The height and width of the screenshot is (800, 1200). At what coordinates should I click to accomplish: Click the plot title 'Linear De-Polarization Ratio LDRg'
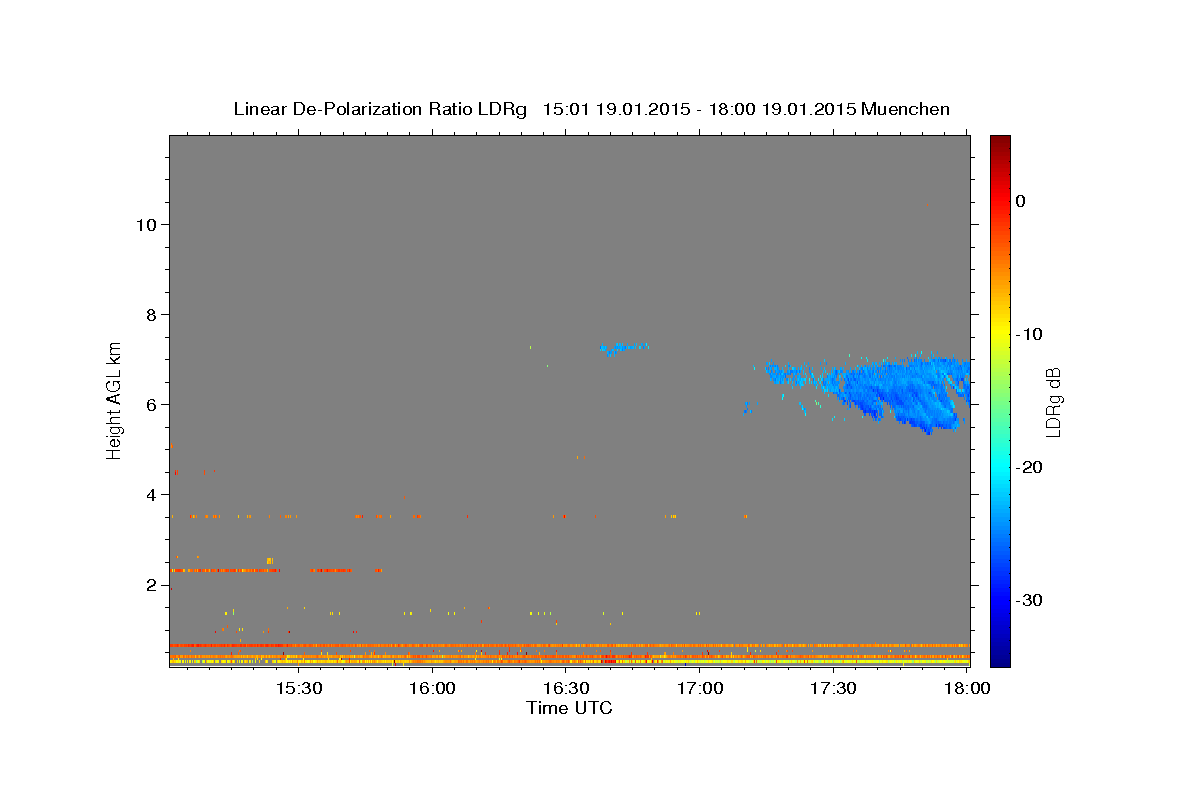click(380, 109)
